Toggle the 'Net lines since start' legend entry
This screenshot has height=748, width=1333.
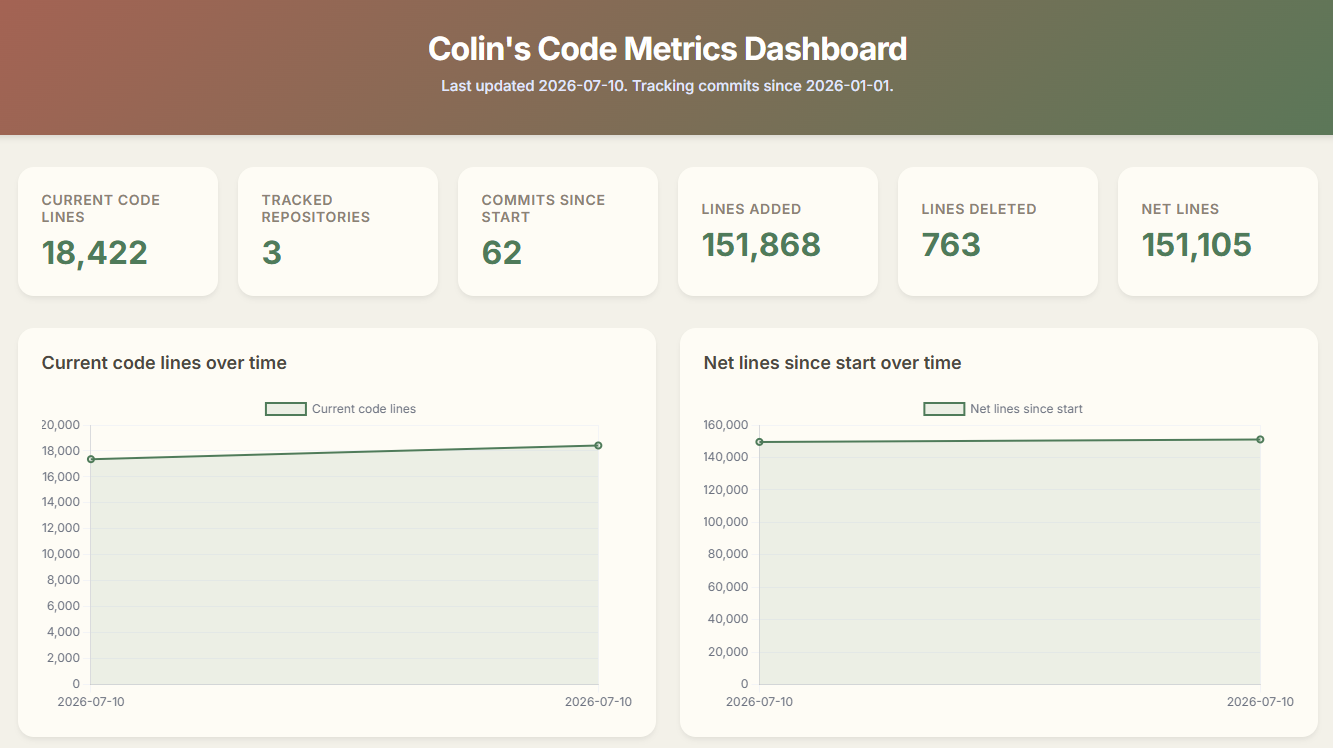click(x=1003, y=409)
